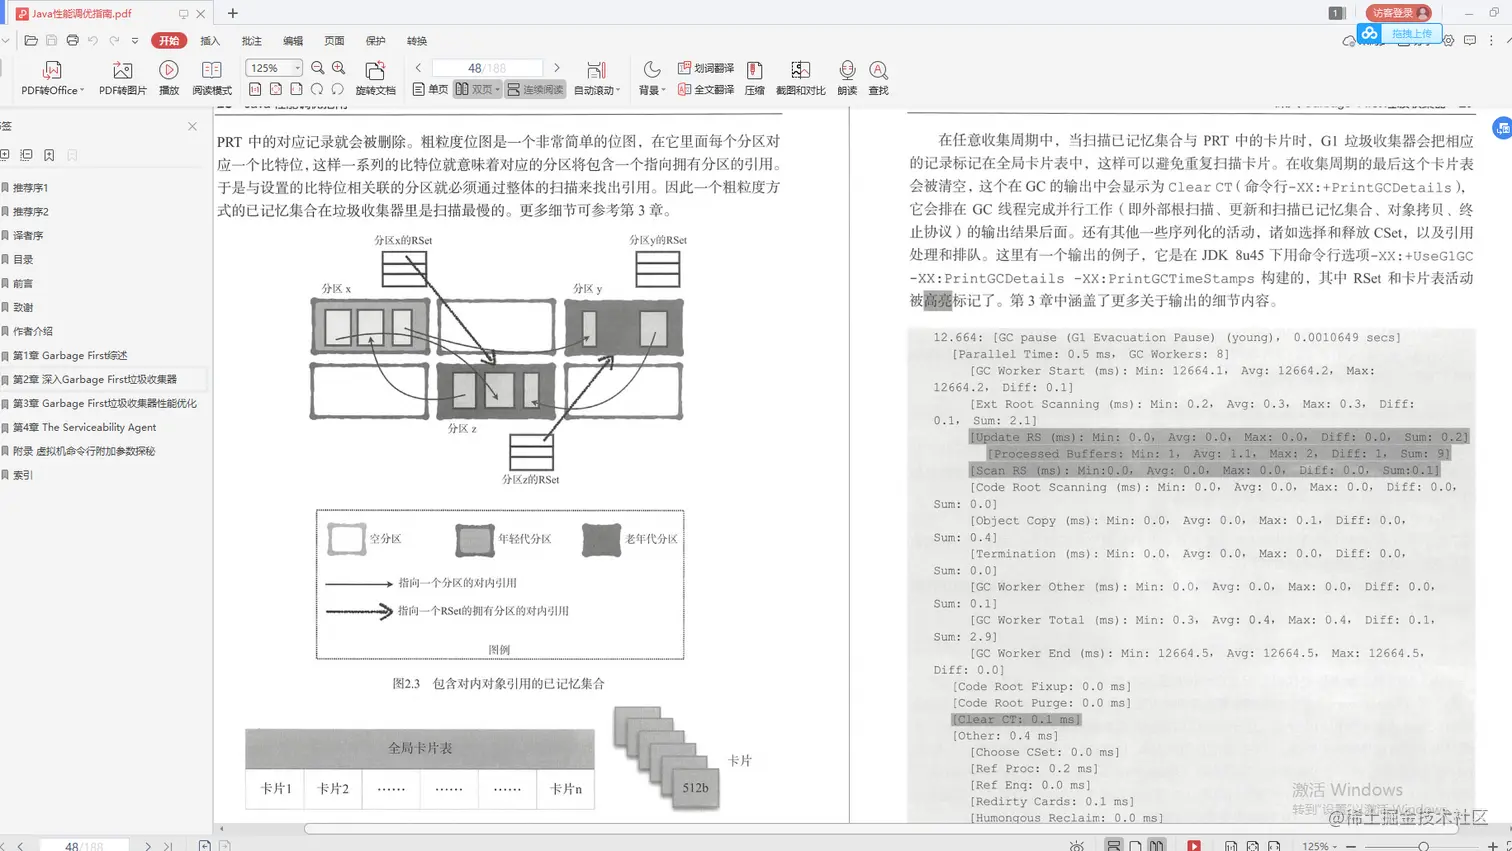Open bookmark 第2章 深入Garbage First垃圾收集器

(x=95, y=379)
